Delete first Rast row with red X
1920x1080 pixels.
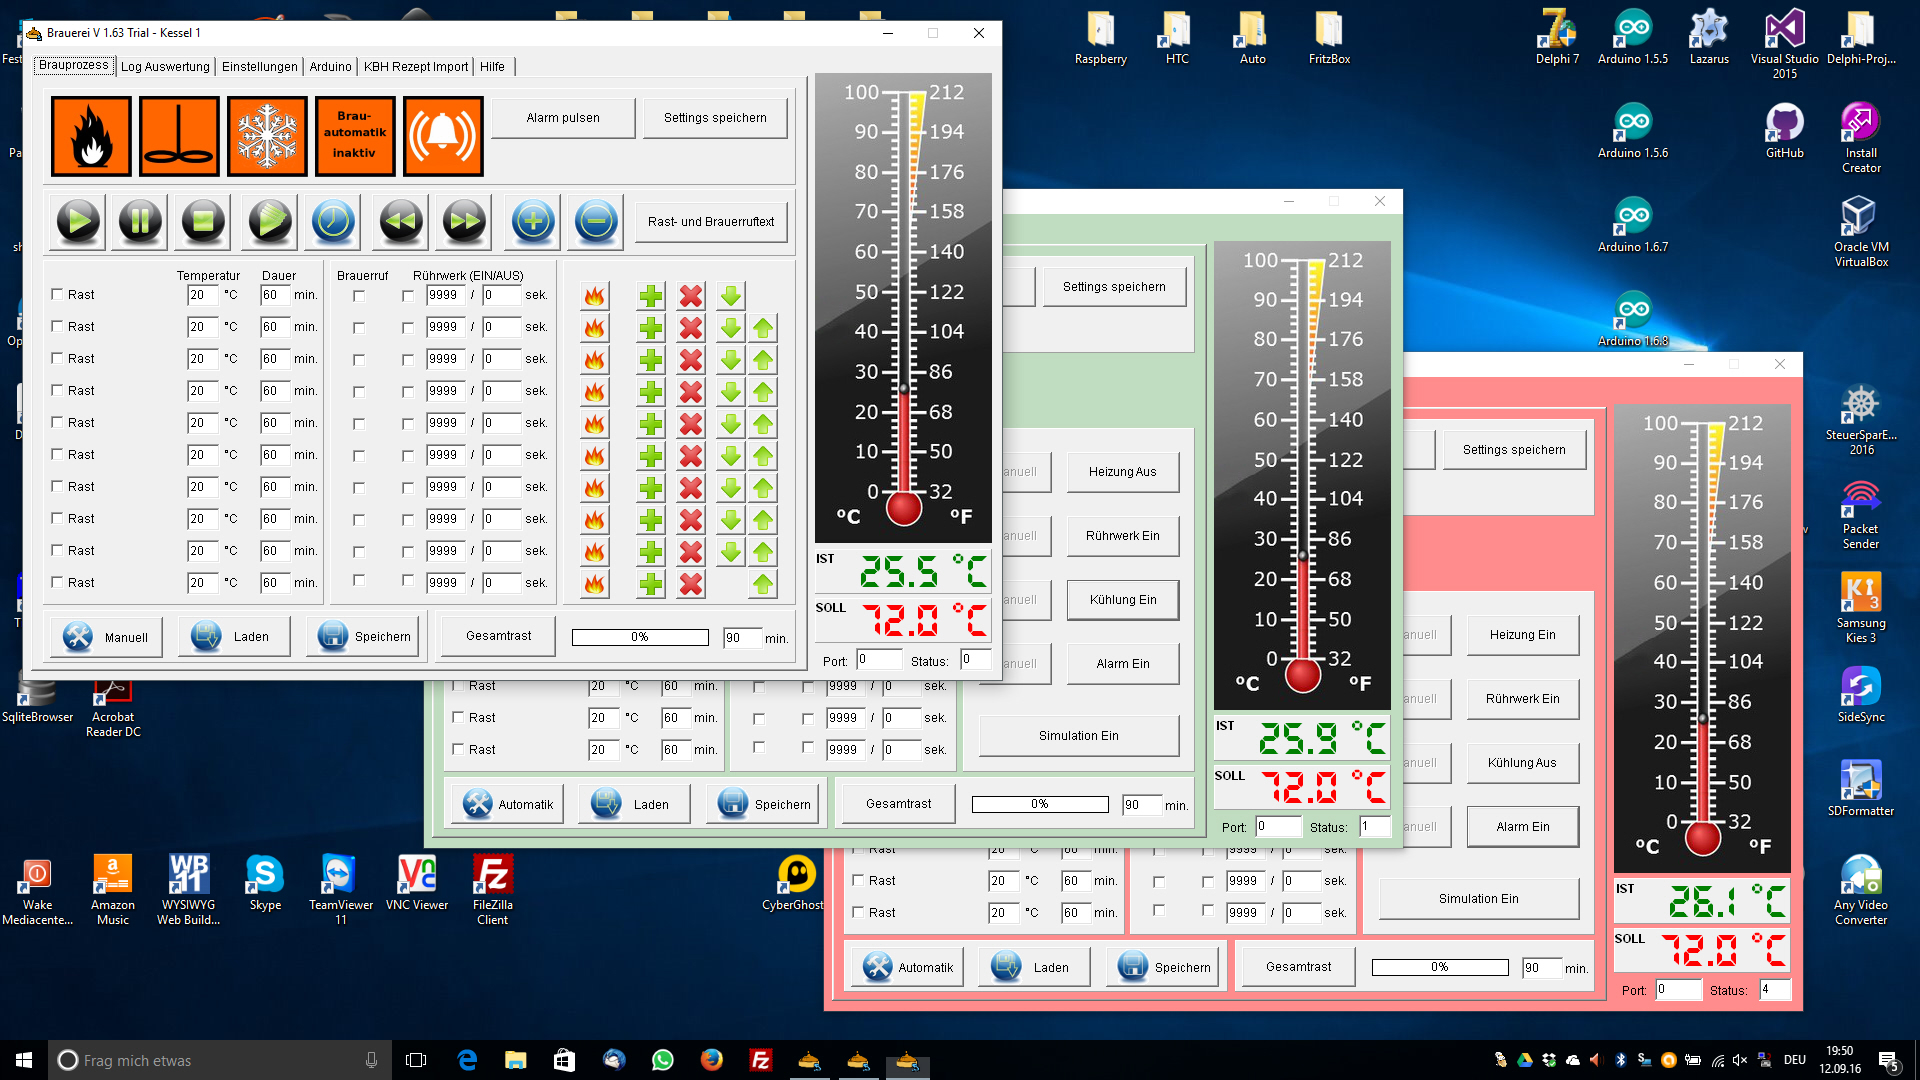tap(691, 296)
